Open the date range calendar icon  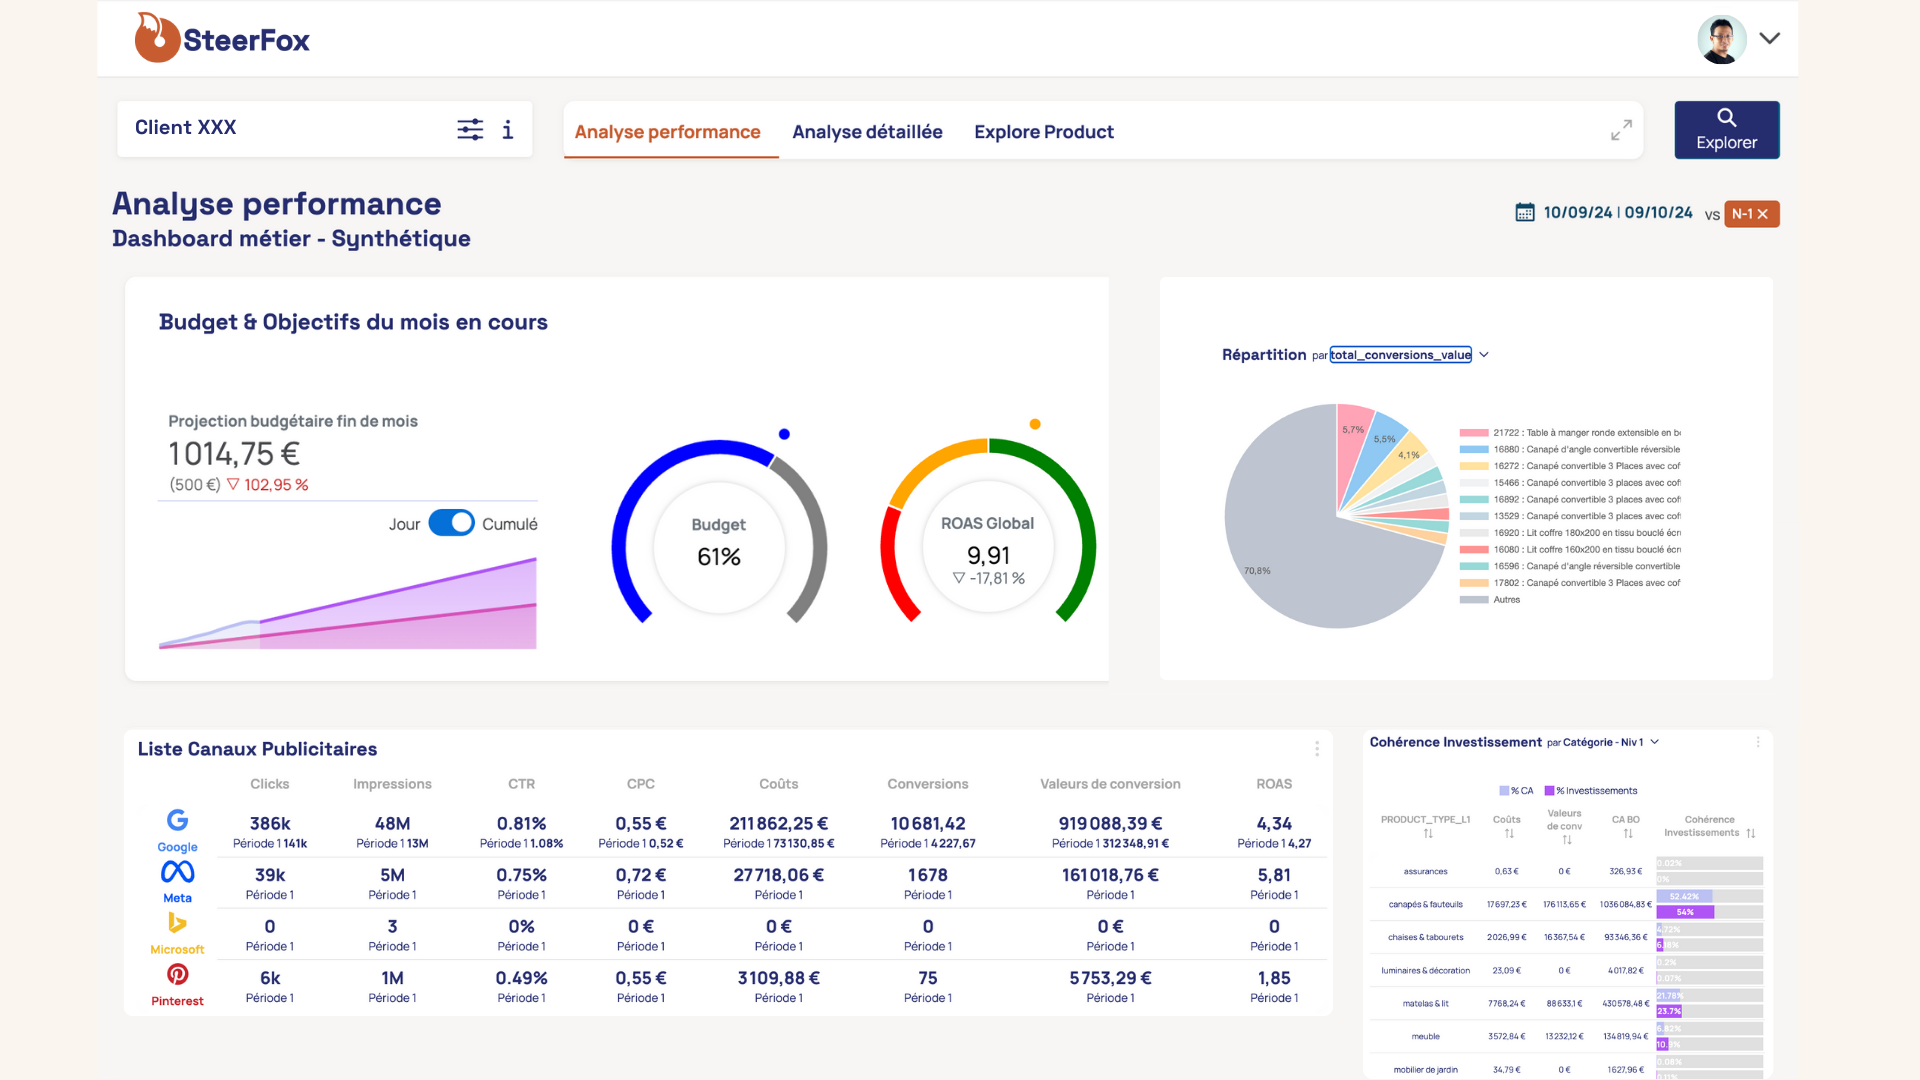pos(1524,213)
